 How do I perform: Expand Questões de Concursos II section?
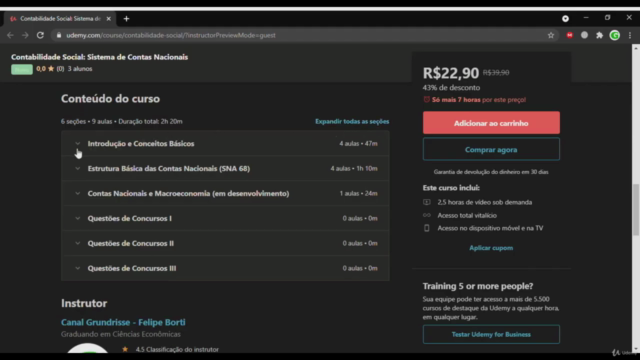coord(225,243)
